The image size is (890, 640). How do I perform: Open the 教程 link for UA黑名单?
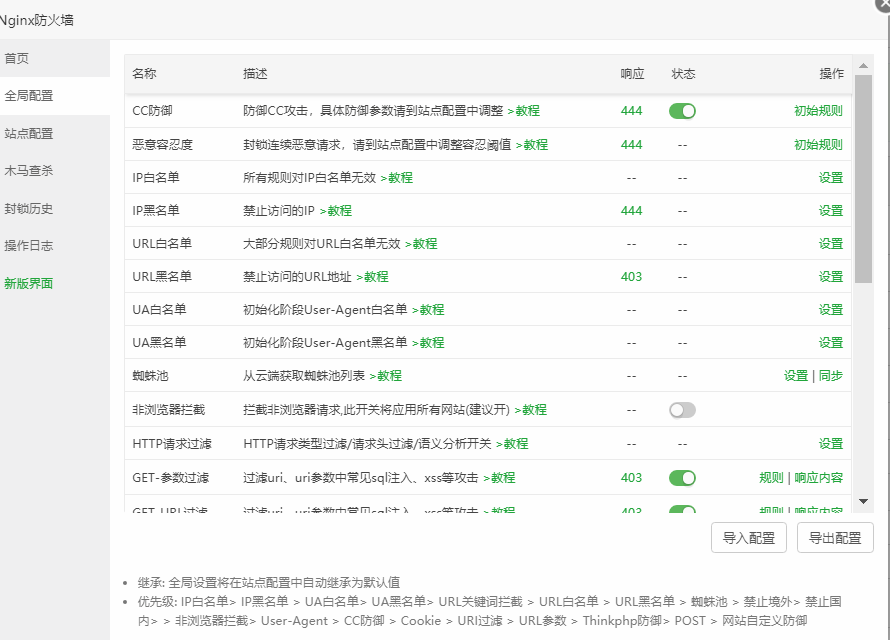[x=429, y=343]
